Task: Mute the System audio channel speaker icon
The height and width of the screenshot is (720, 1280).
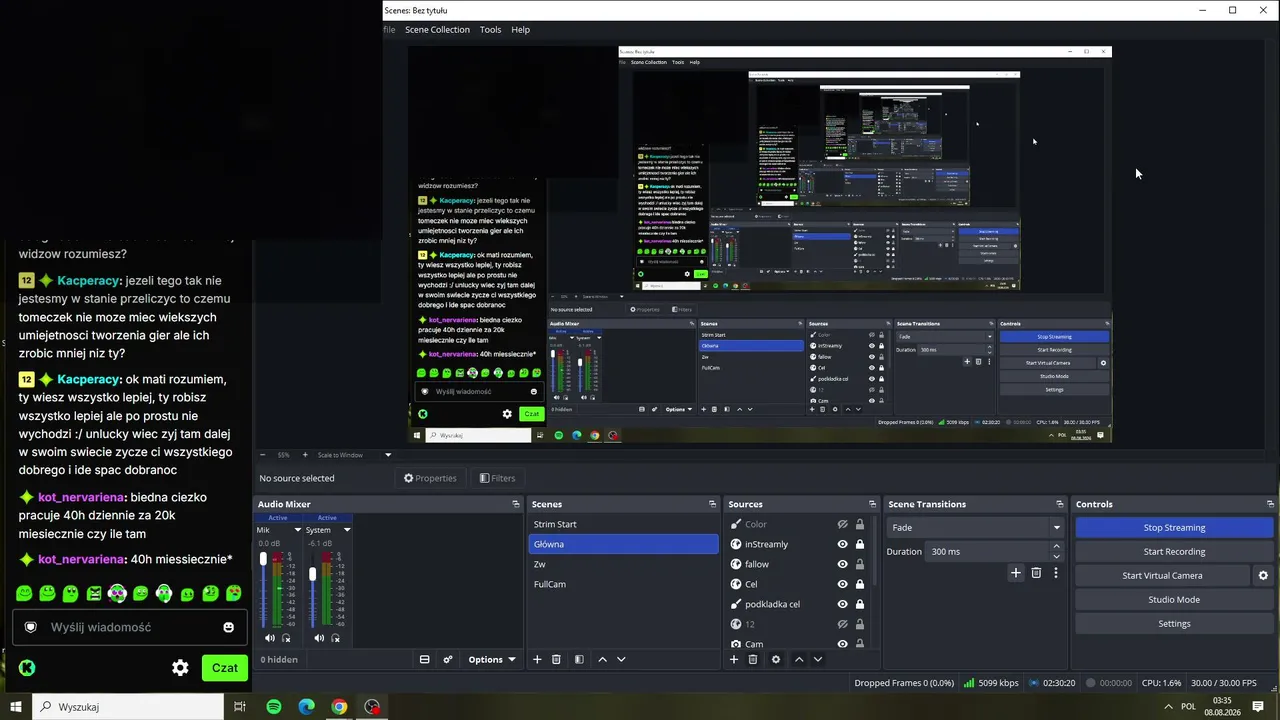Action: point(318,638)
